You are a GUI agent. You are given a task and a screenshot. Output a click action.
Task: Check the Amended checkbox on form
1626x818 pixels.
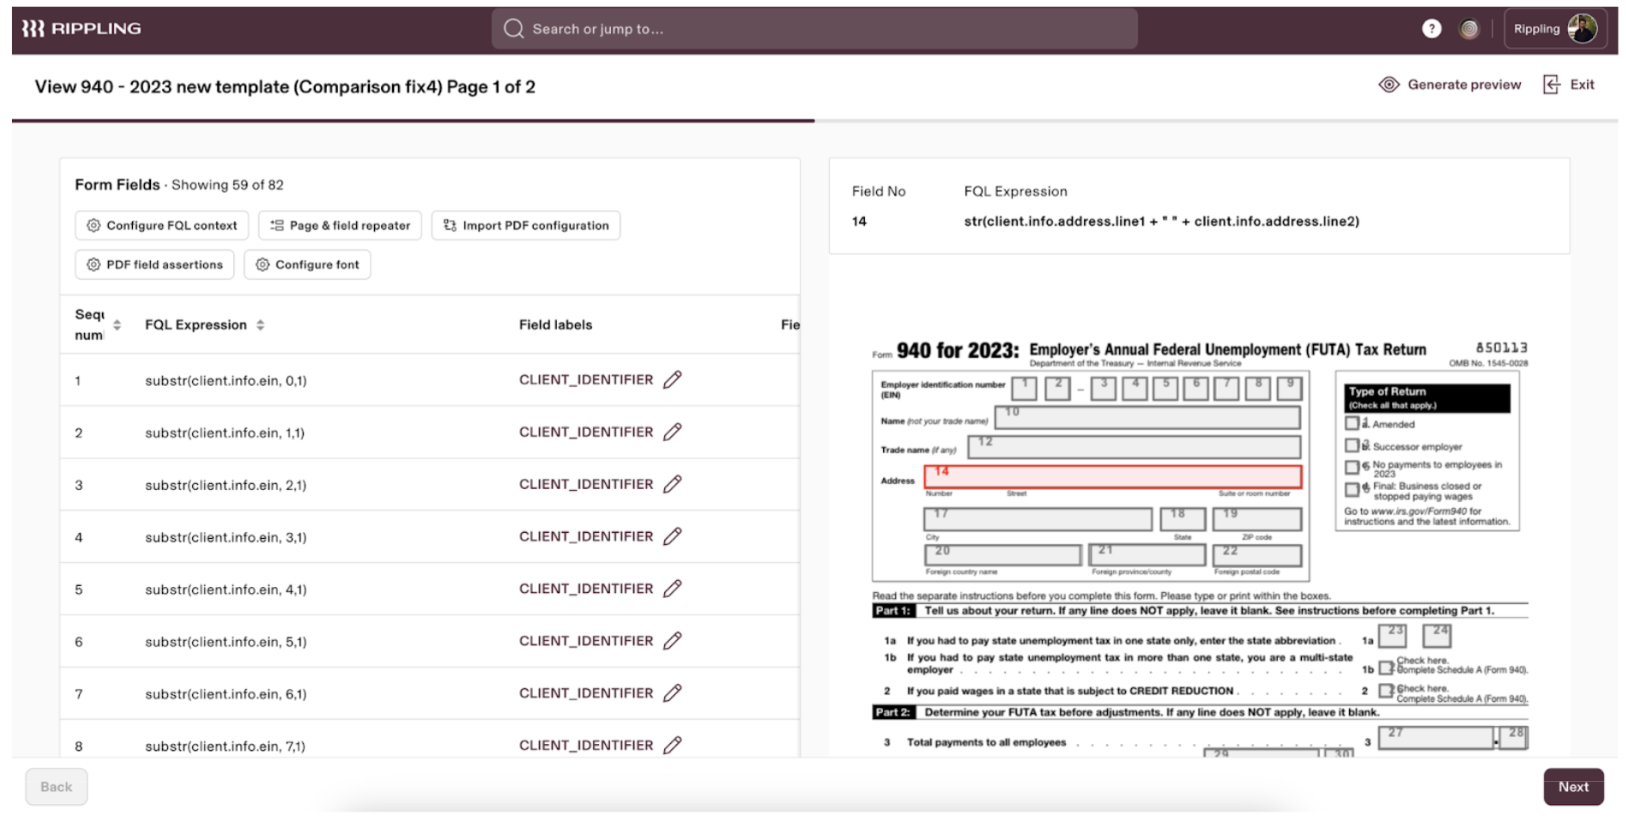[x=1352, y=423]
